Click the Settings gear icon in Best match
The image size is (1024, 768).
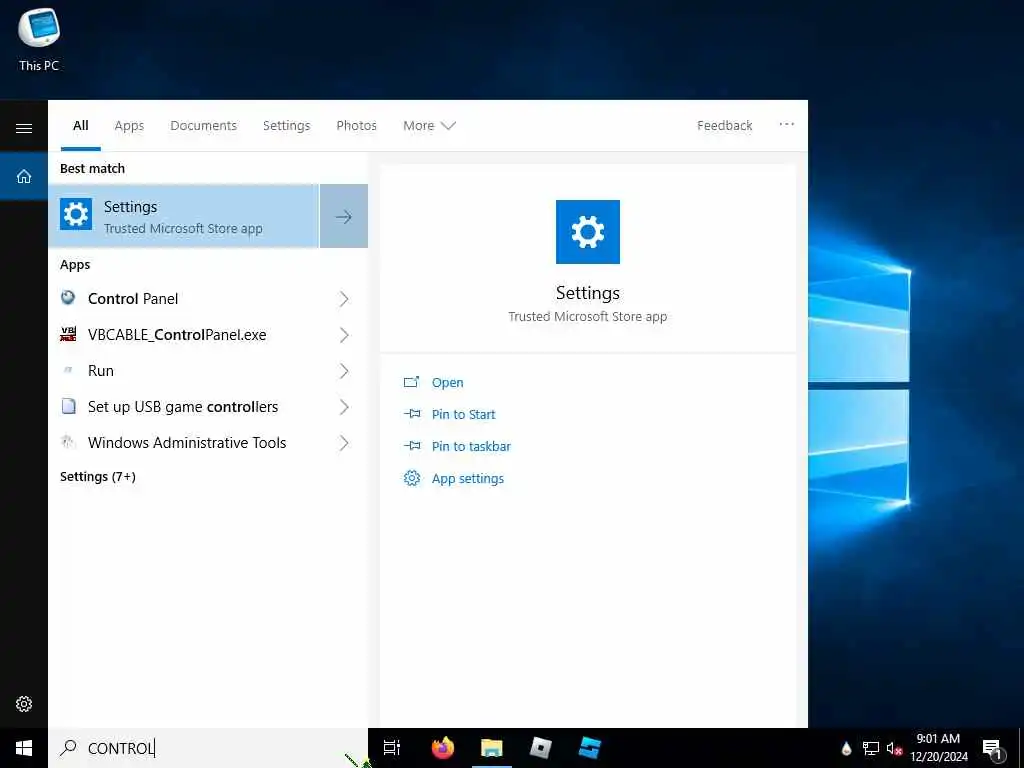click(x=76, y=214)
